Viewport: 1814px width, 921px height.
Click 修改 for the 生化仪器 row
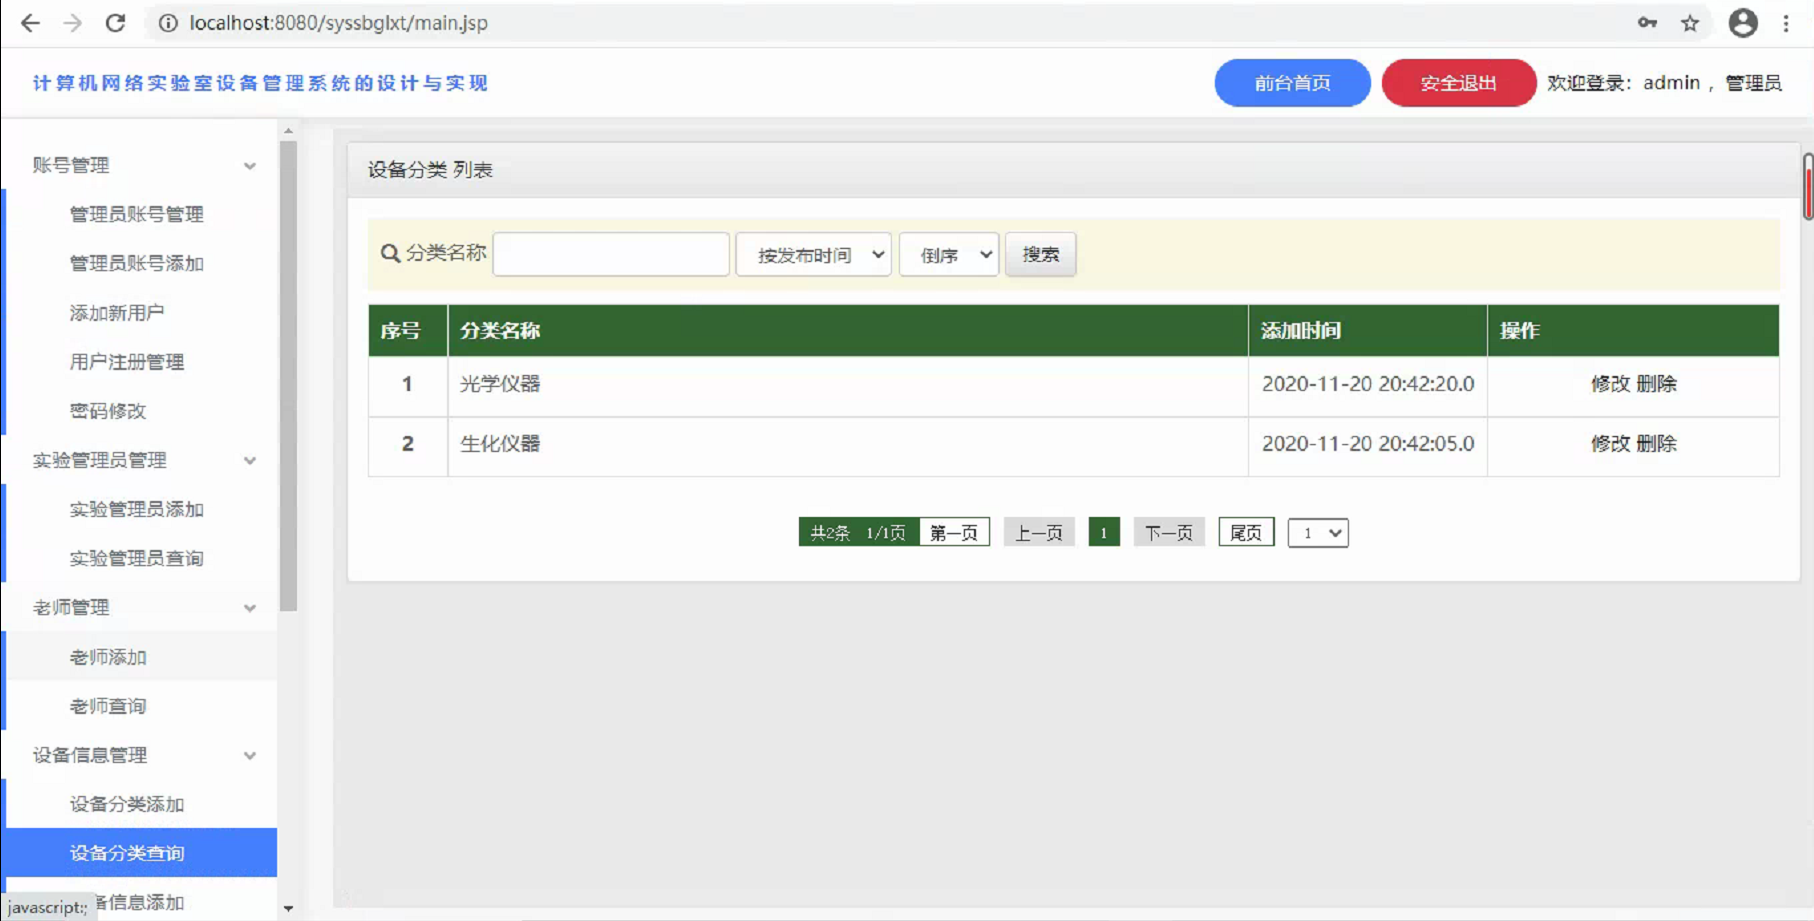click(x=1610, y=444)
